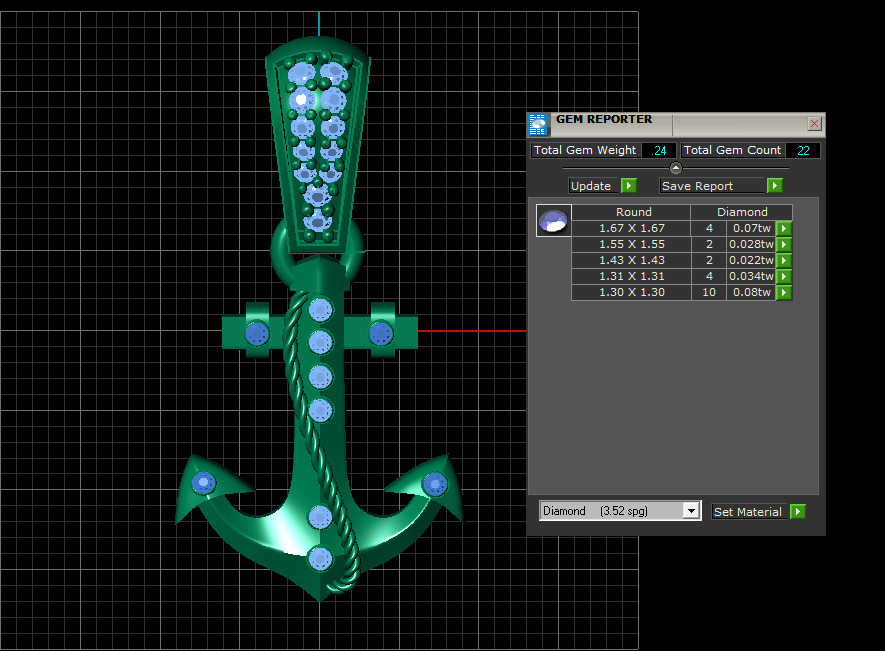Click the Gem Reporter icon in the title bar
The width and height of the screenshot is (885, 651).
[537, 125]
